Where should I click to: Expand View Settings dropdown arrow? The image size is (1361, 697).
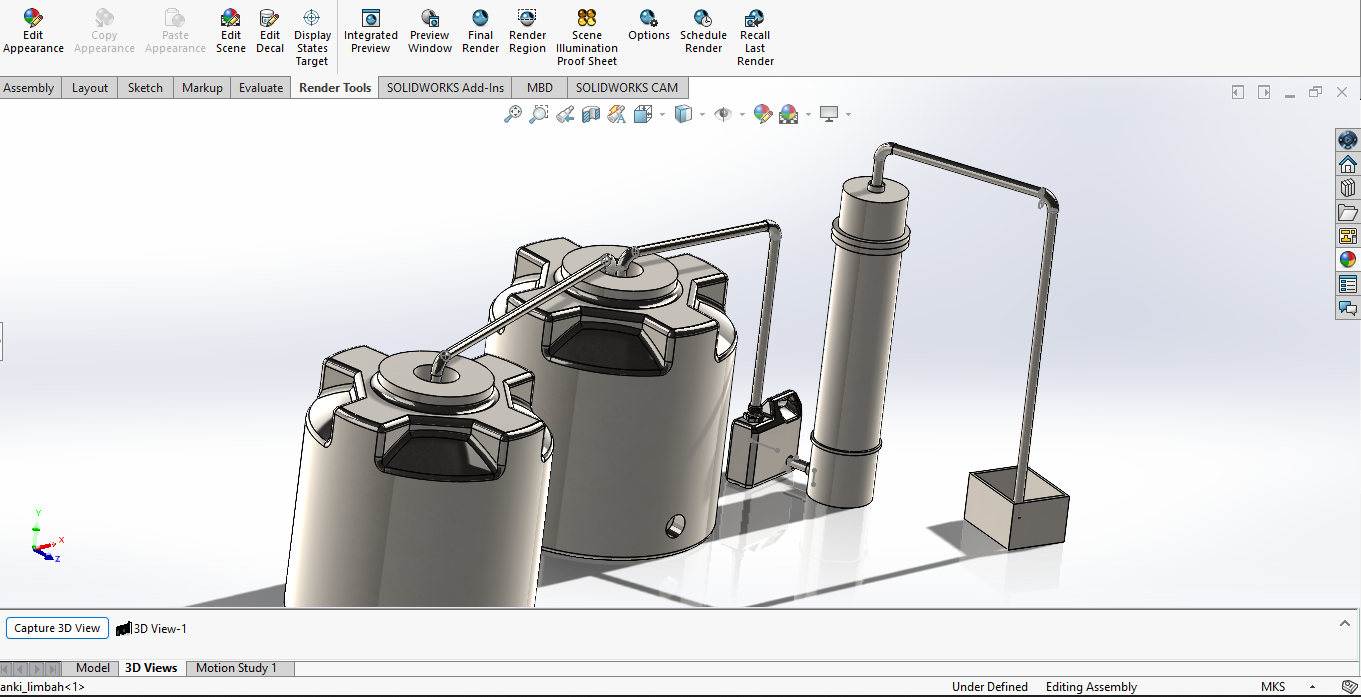coord(848,114)
